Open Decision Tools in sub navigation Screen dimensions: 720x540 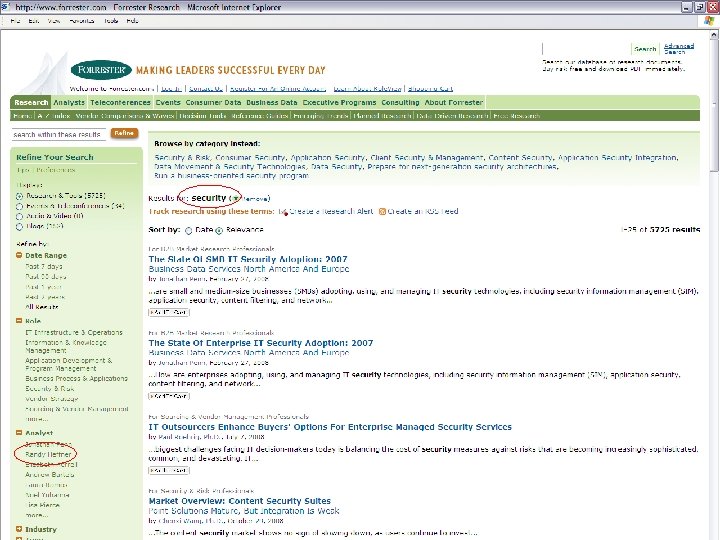coord(203,116)
